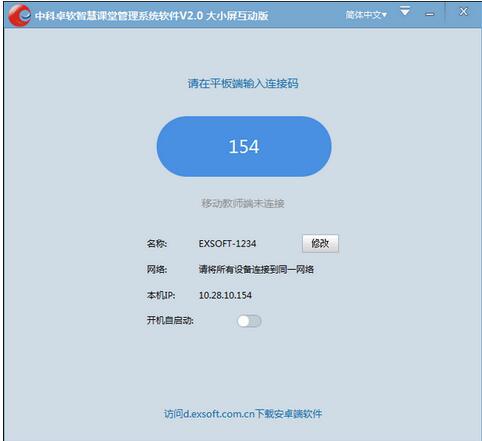
Task: Click the 请在平板端输入连接码 prompt text
Action: point(243,83)
